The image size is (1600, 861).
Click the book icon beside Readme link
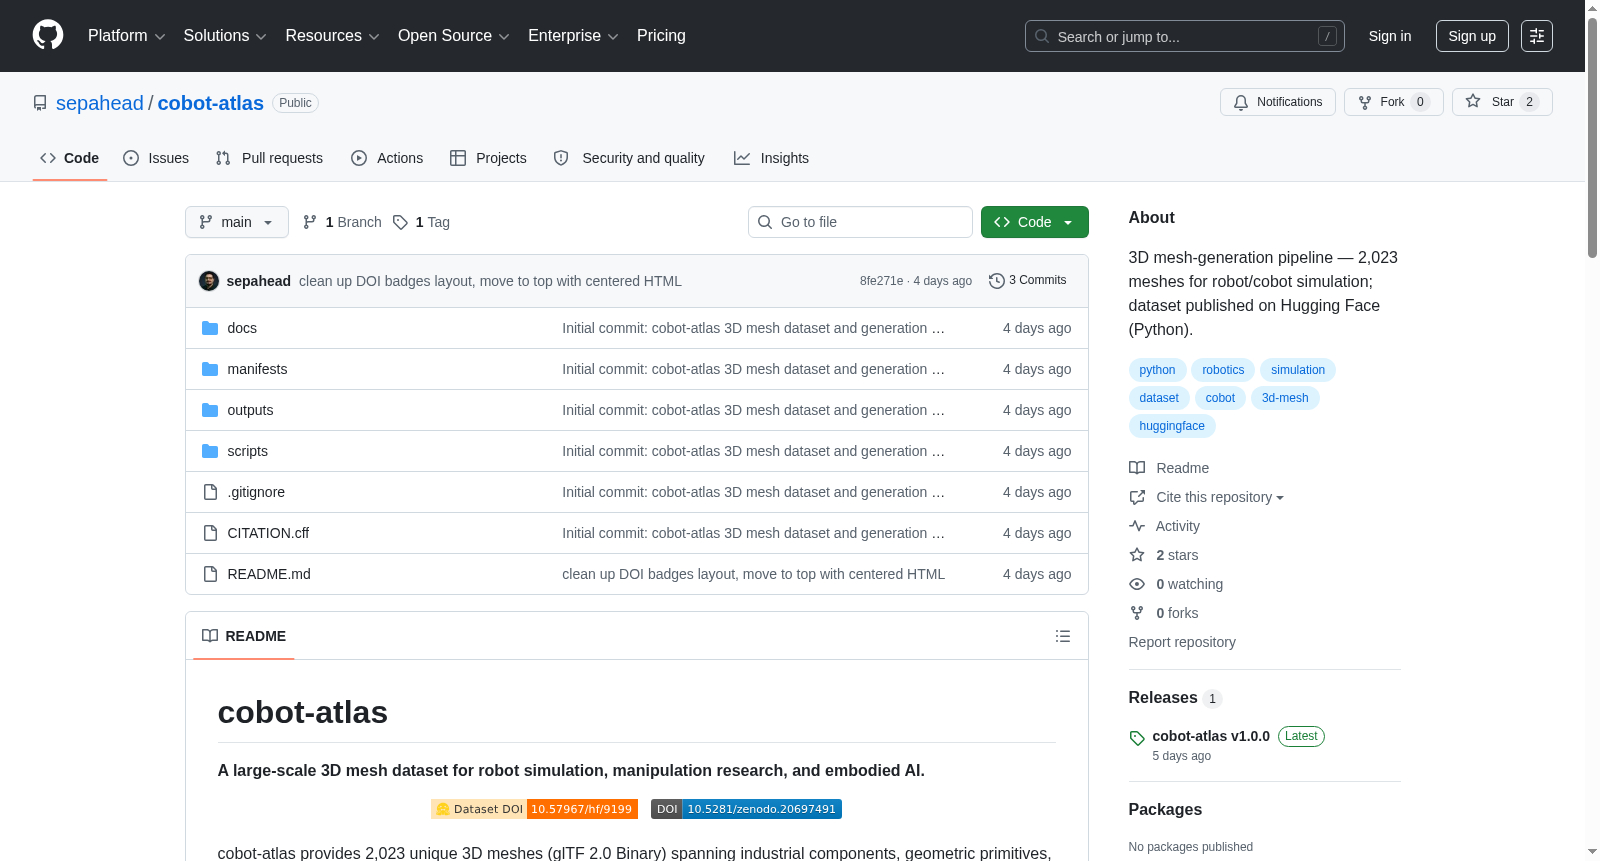click(1137, 468)
